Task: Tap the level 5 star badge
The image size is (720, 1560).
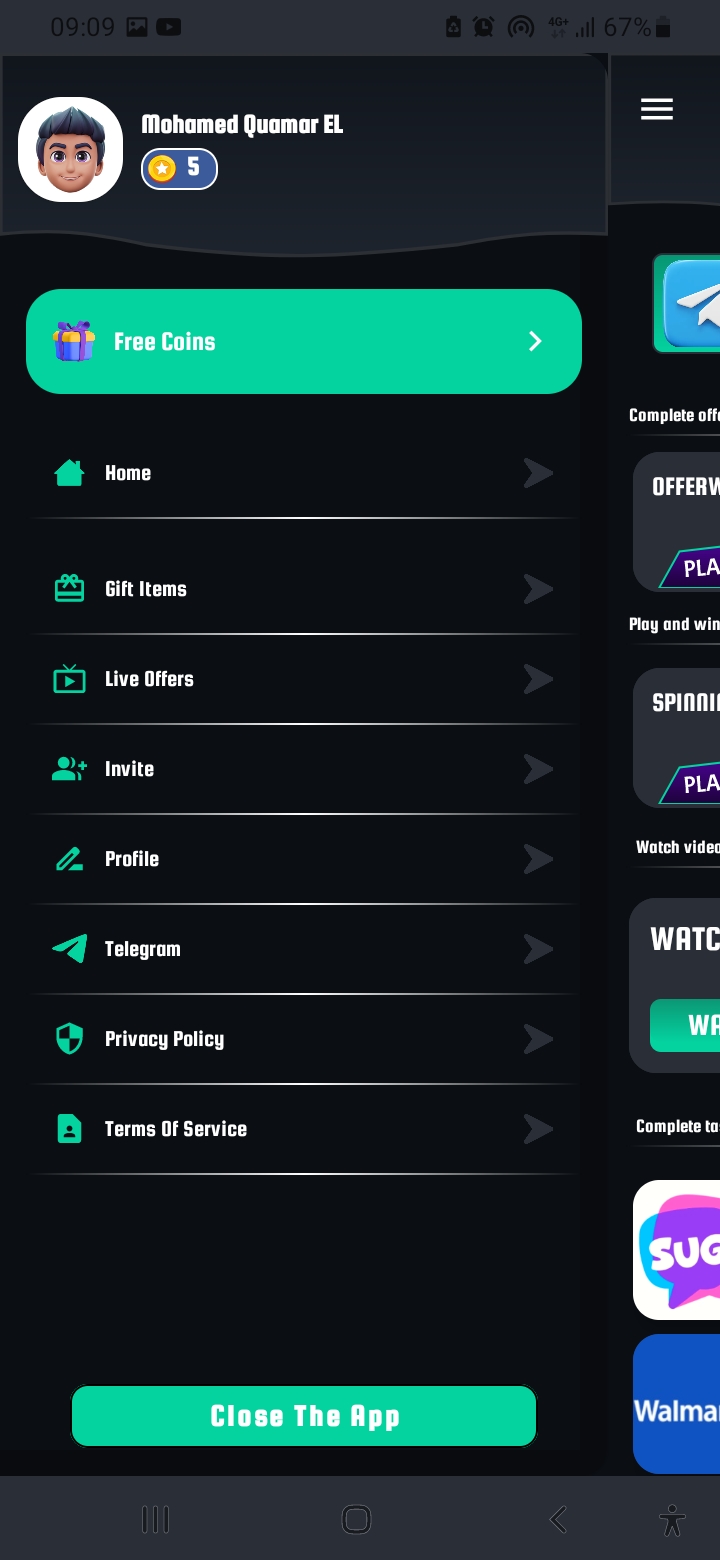Action: (x=179, y=168)
